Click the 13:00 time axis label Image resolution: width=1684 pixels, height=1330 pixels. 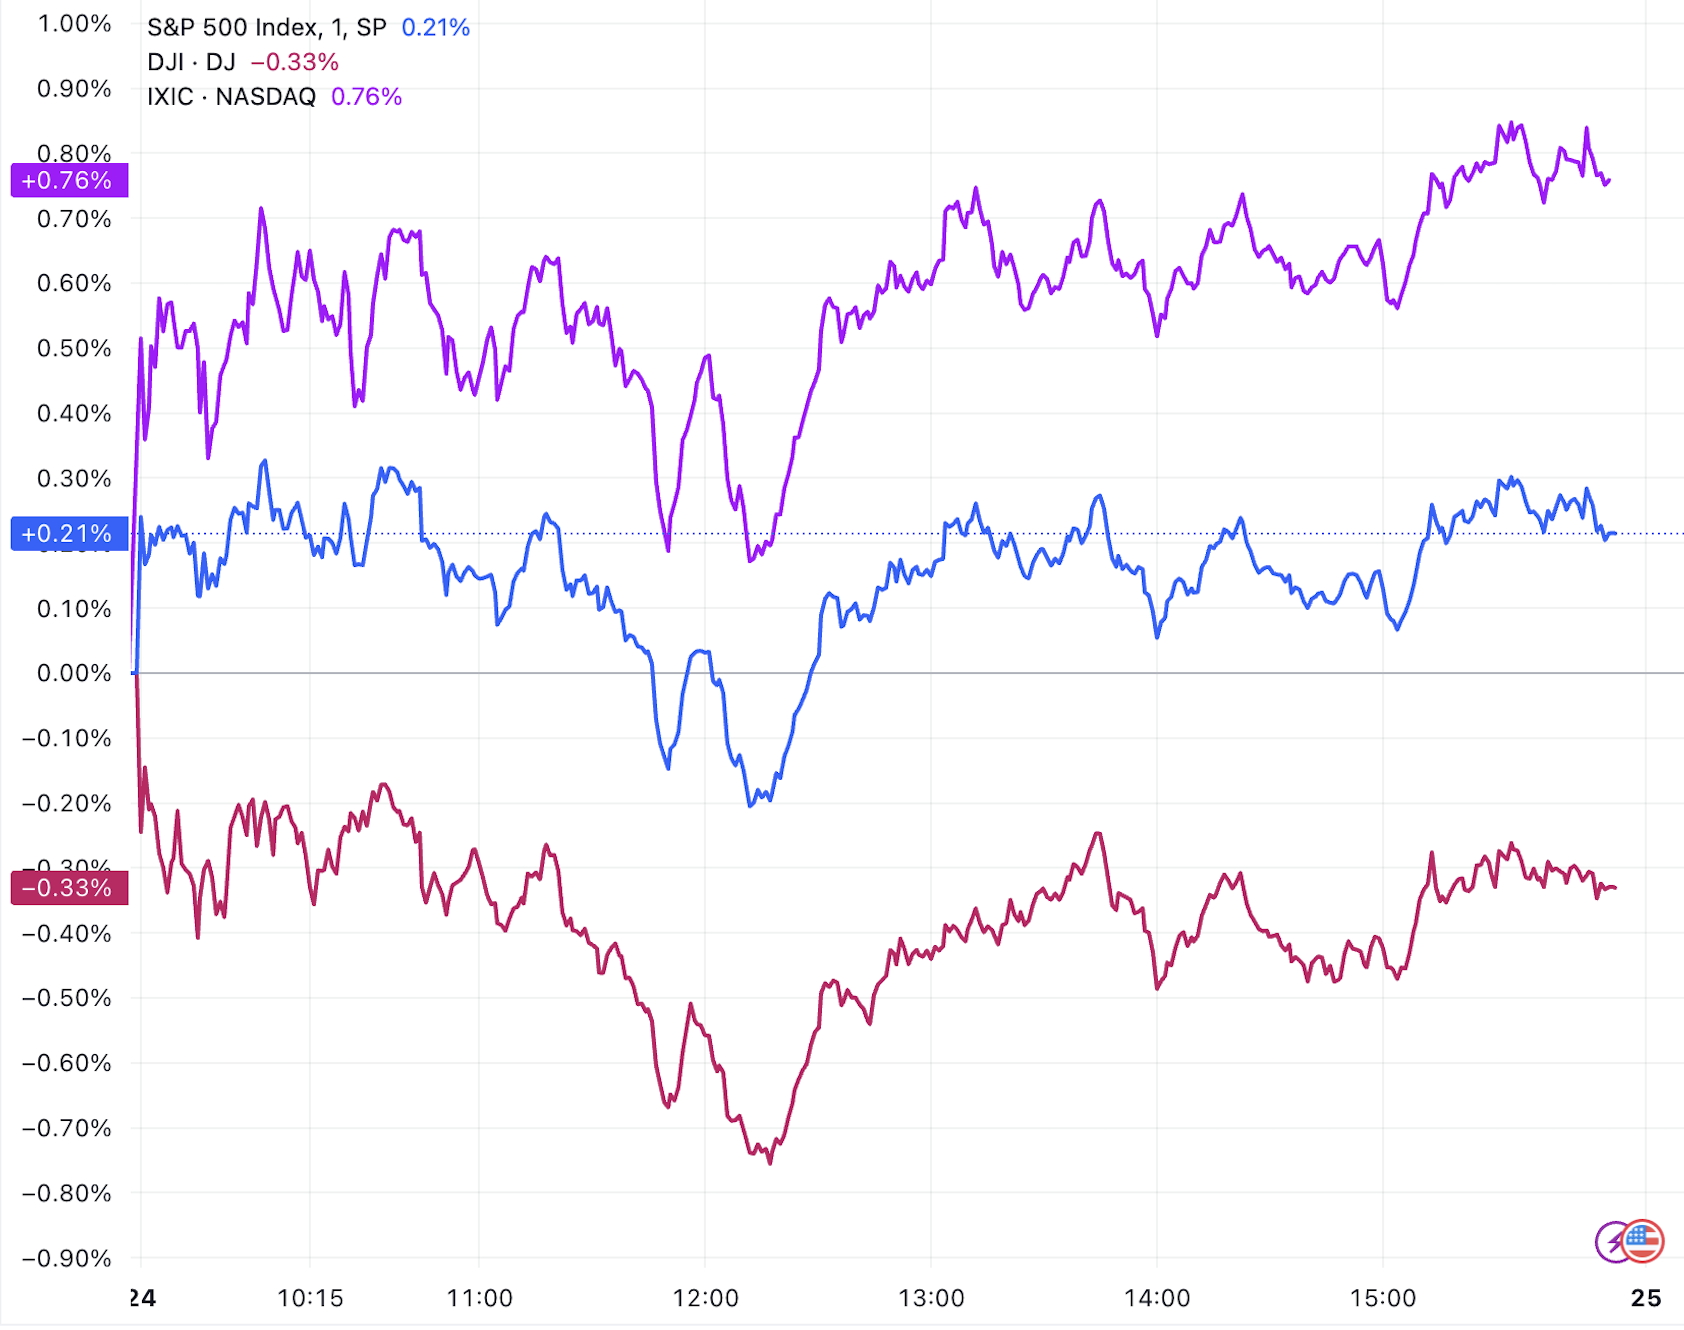click(931, 1298)
